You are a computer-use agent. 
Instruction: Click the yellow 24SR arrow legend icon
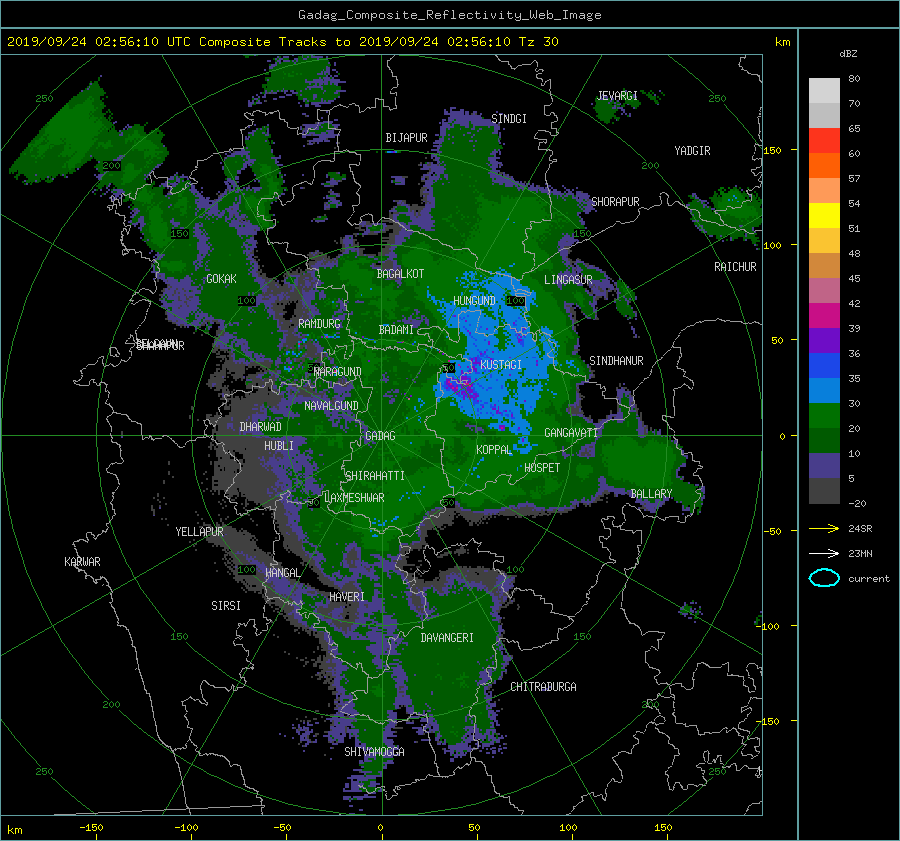coord(824,528)
